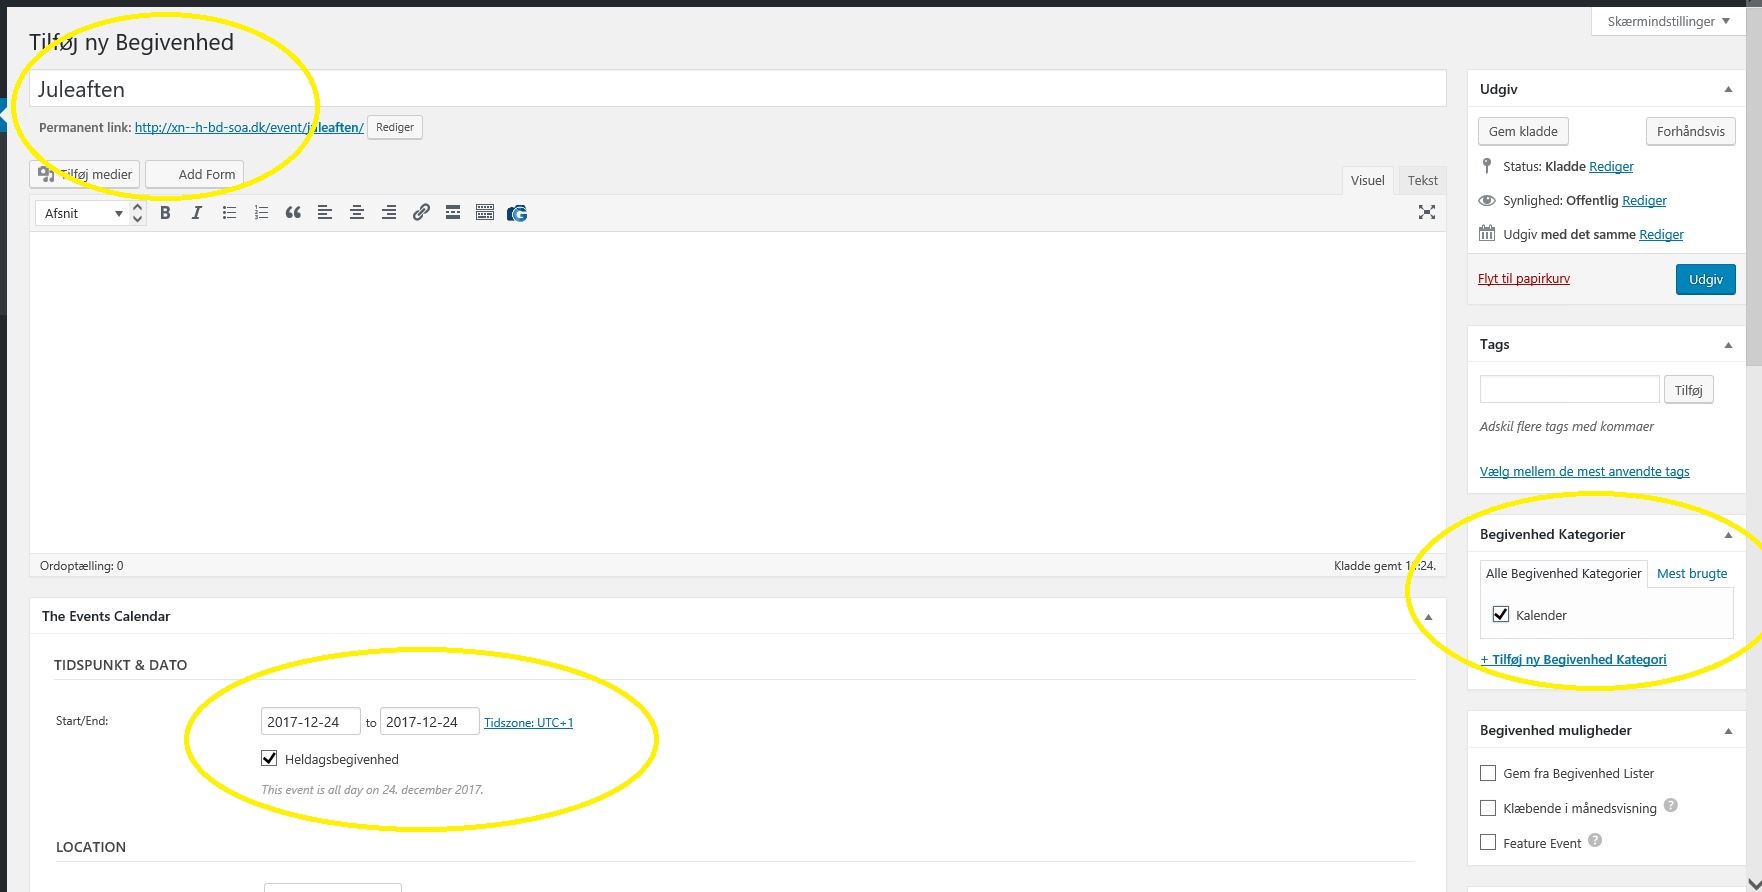Open the Afsnit paragraph format dropdown
The image size is (1762, 892).
tap(83, 213)
